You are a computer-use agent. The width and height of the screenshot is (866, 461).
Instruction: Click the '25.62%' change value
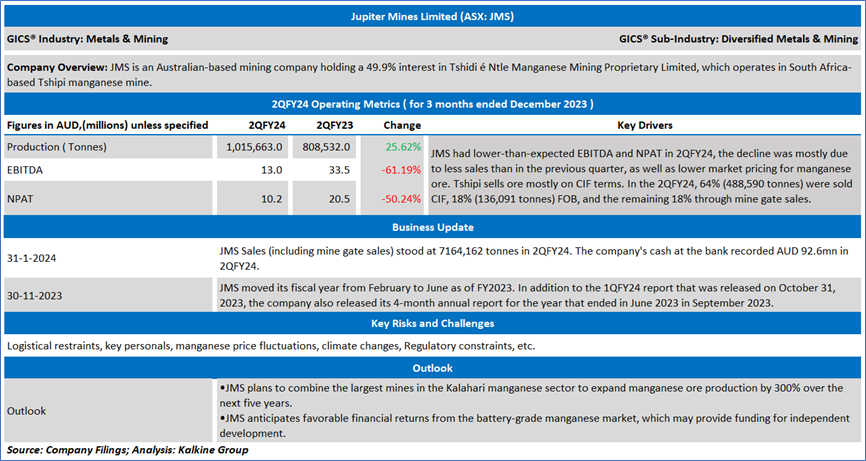[x=404, y=147]
